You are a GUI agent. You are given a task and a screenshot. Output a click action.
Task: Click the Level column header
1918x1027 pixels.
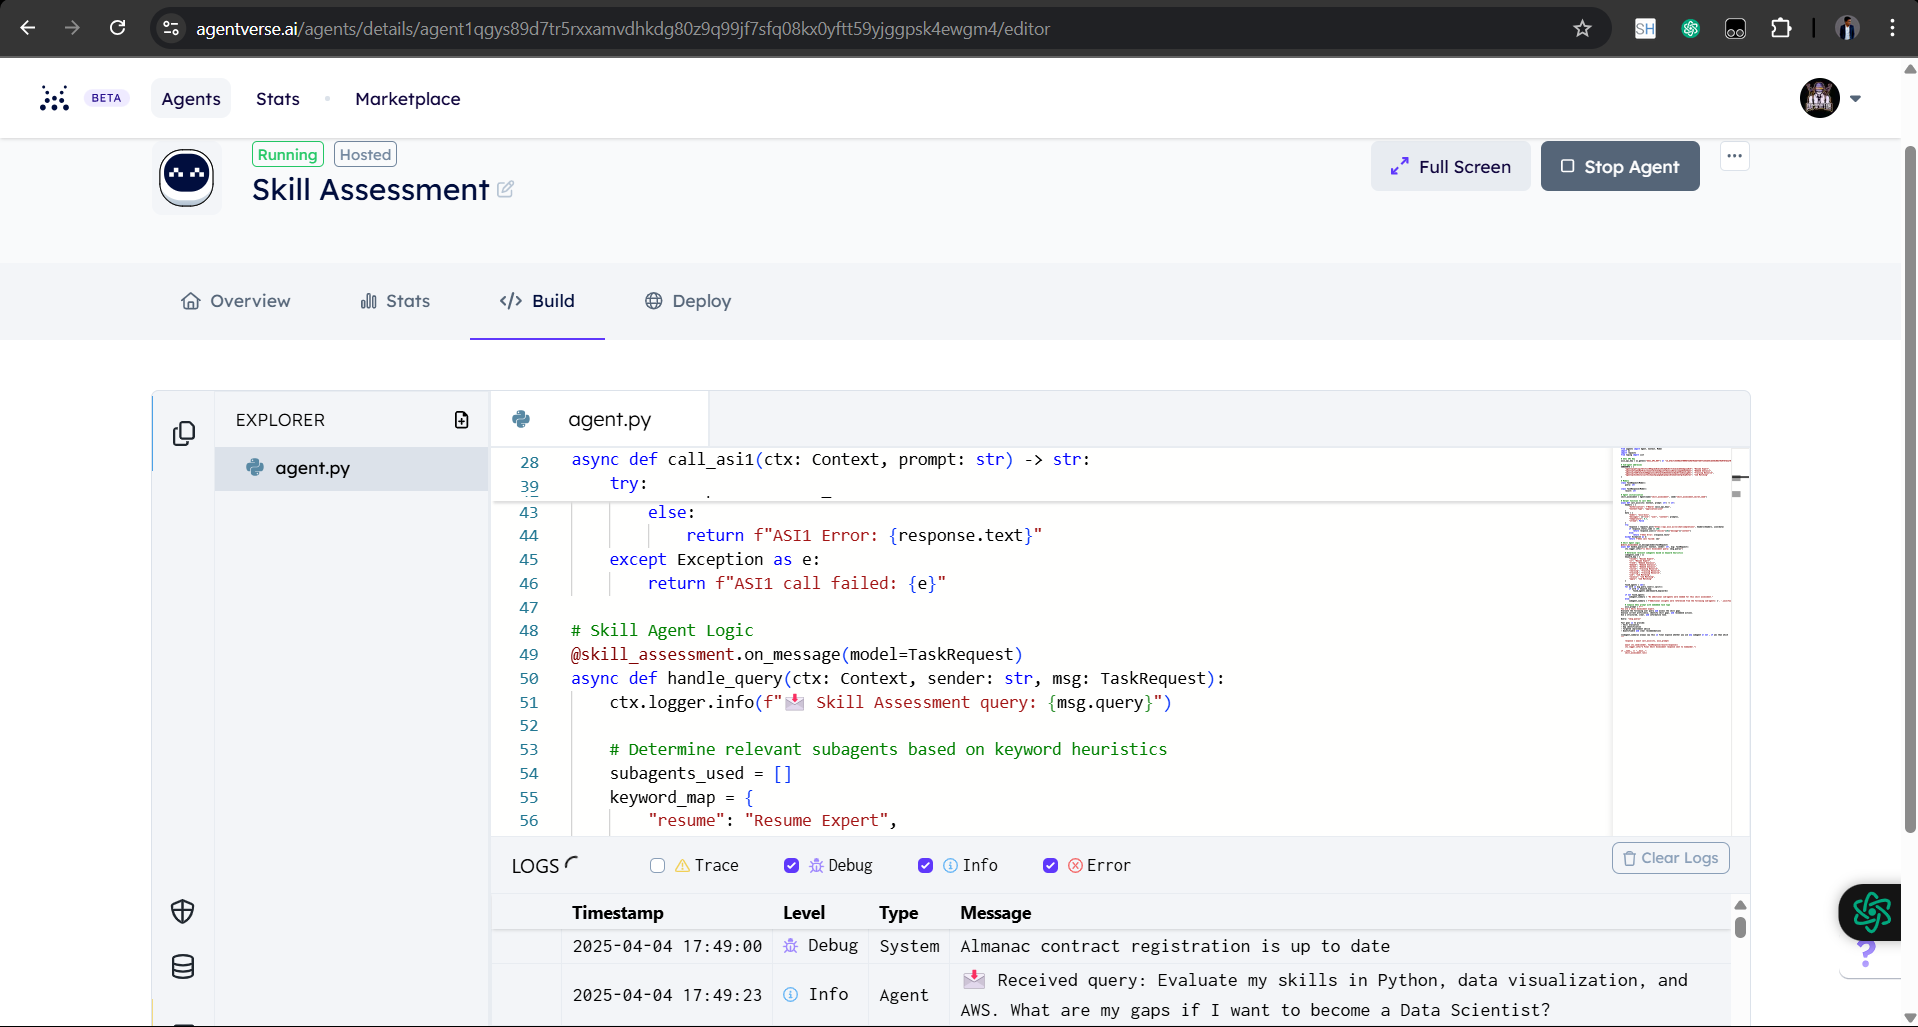tap(804, 913)
